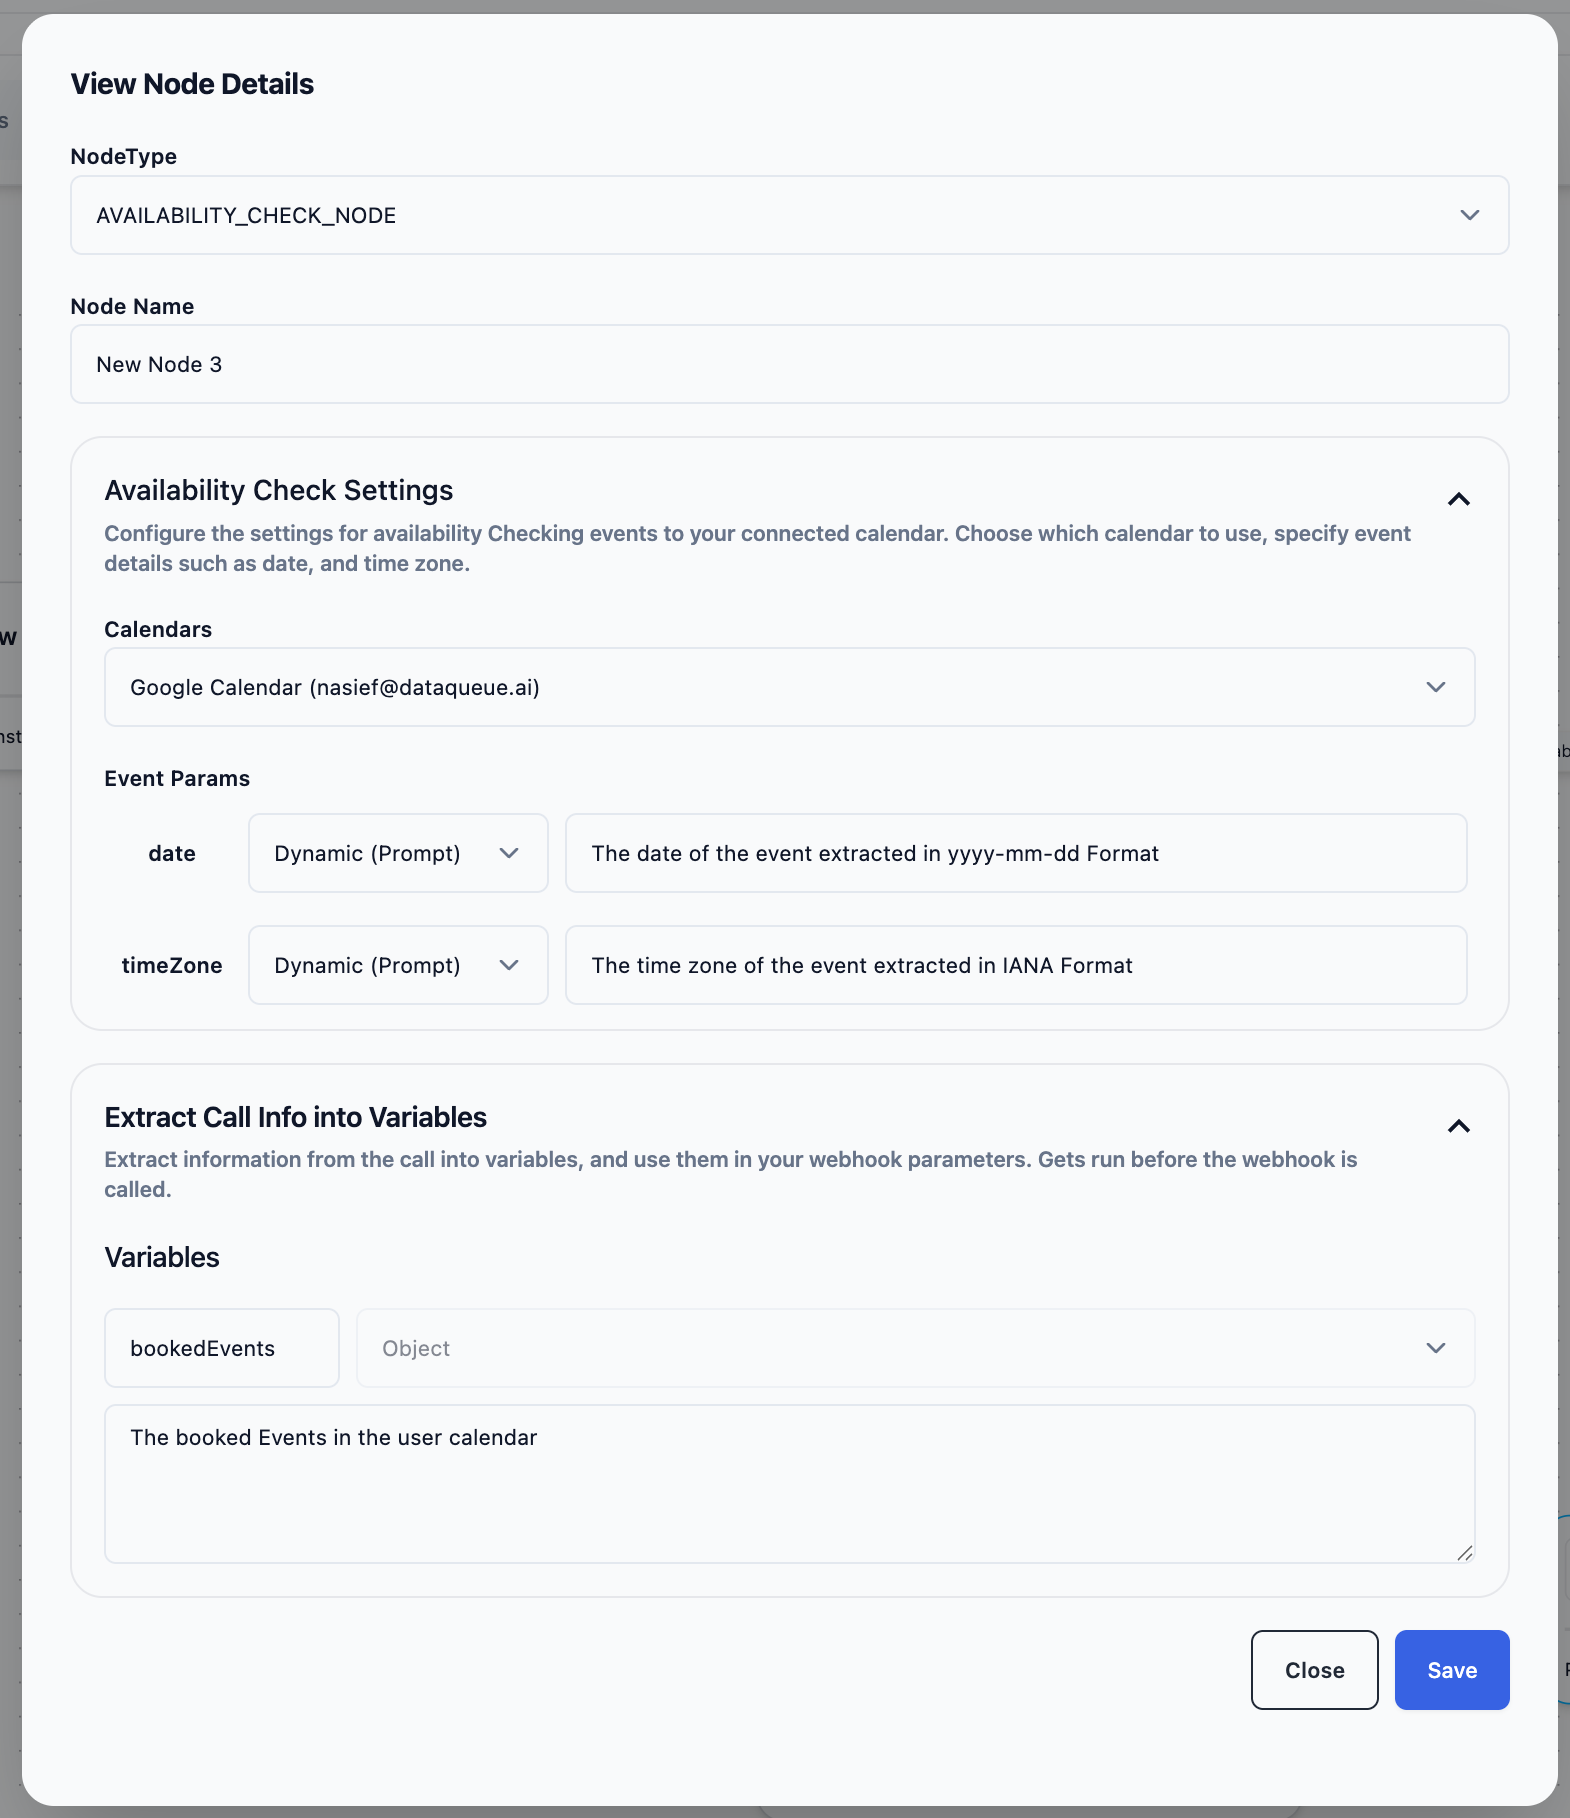The image size is (1570, 1818).
Task: Edit the time zone IANA prompt field
Action: [x=1015, y=965]
